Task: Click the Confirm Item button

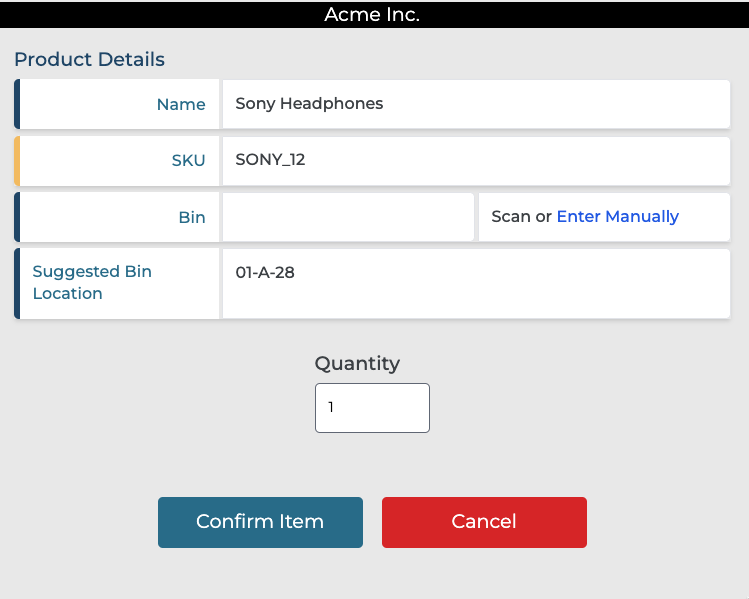Action: [260, 522]
